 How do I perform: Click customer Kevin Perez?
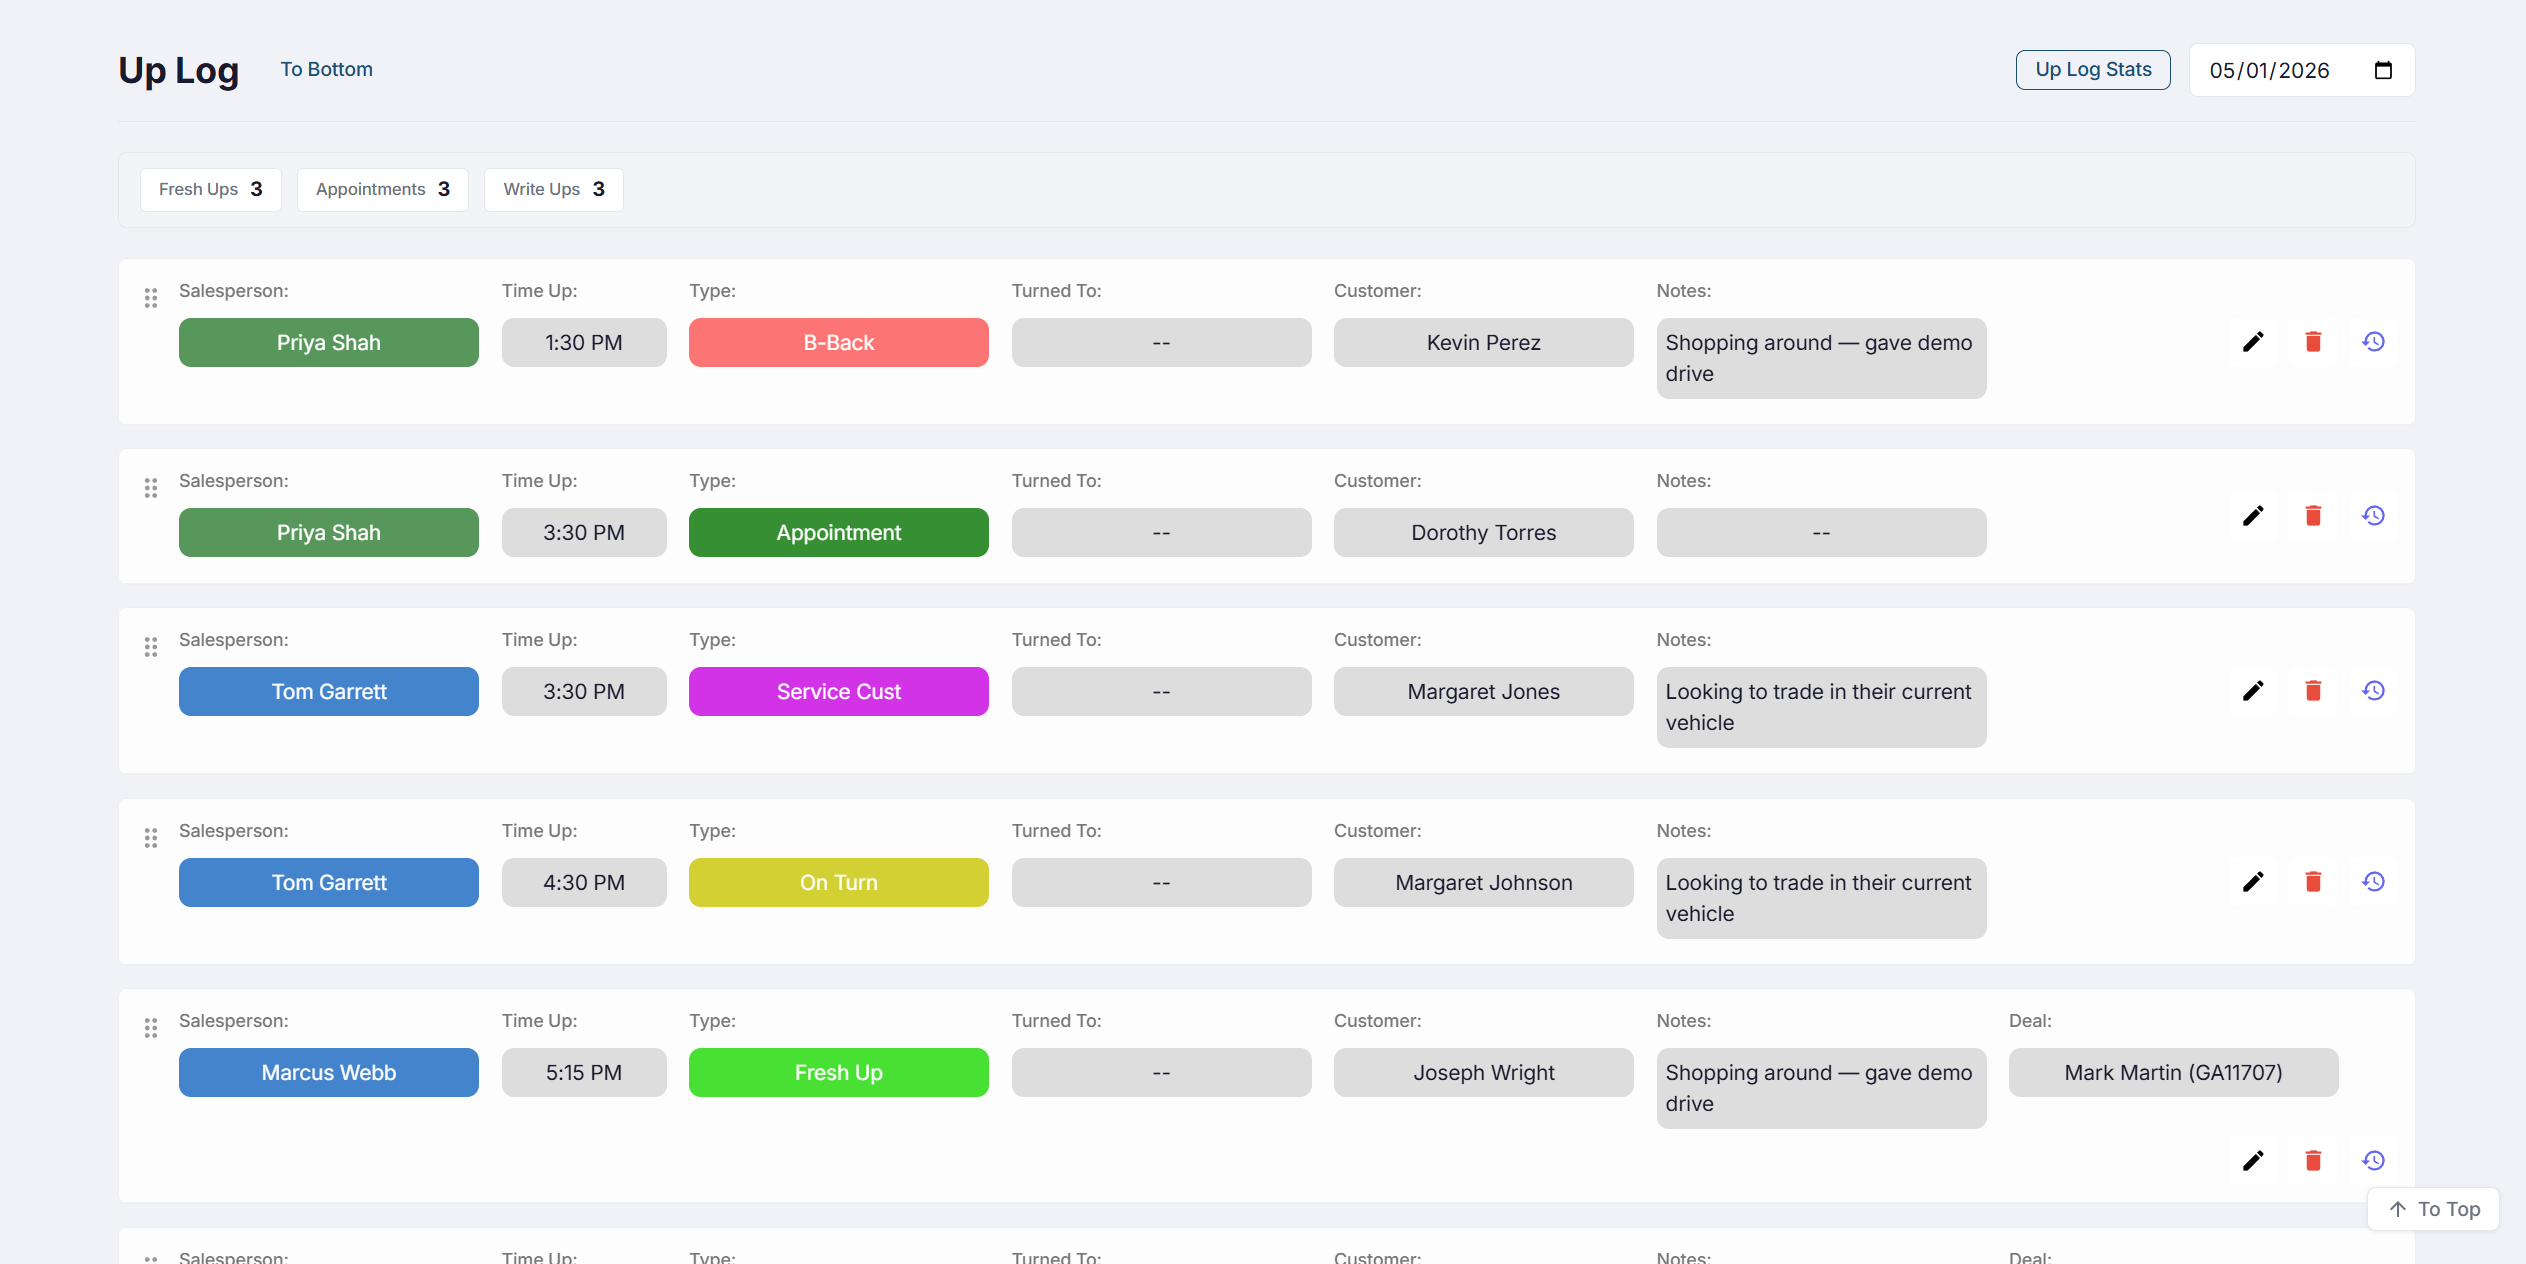[x=1484, y=343]
